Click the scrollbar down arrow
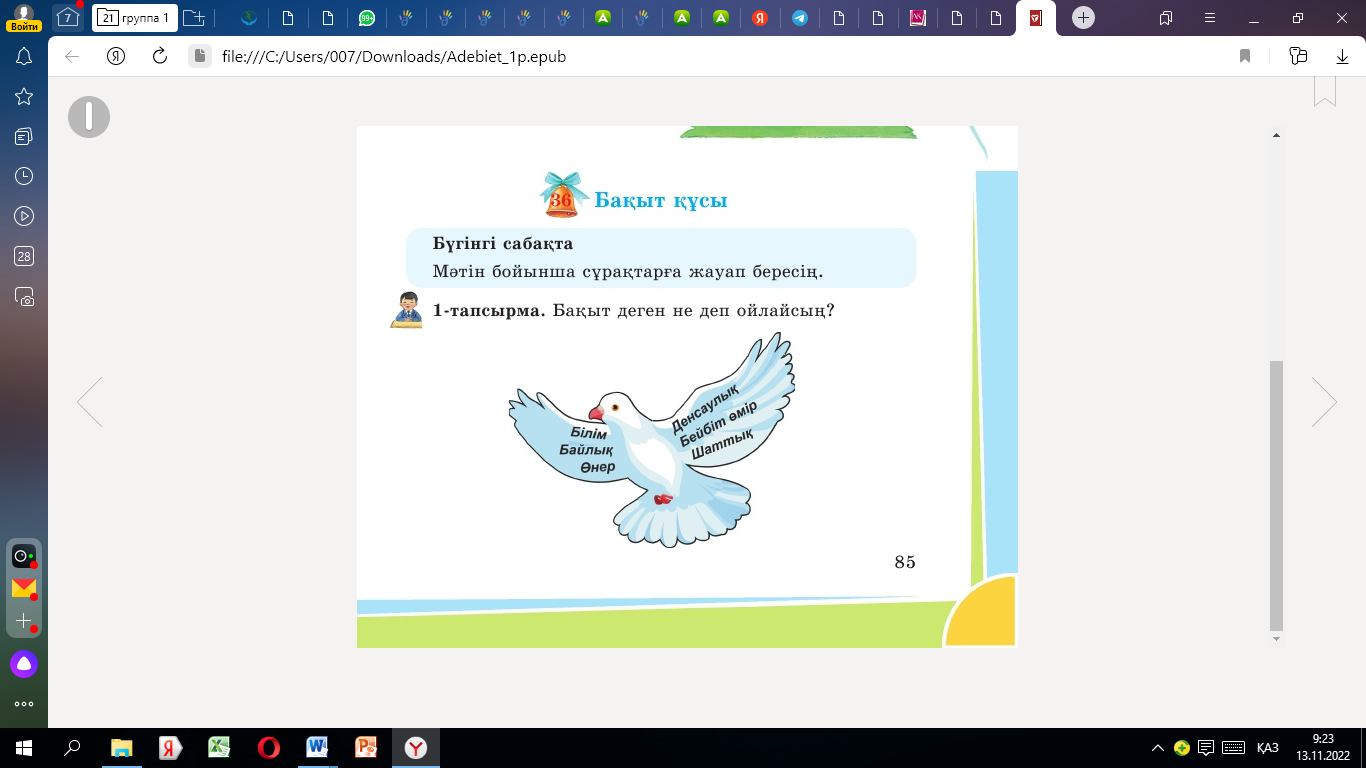This screenshot has width=1366, height=768. [1276, 638]
